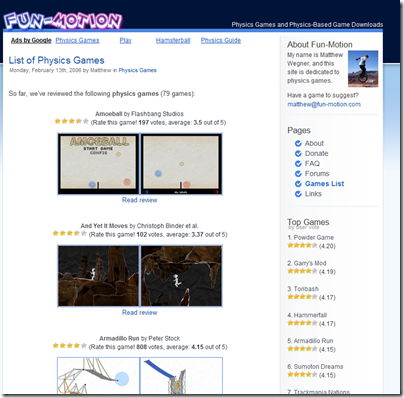The image size is (404, 398).
Task: Email matthew@fun-motion.com
Action: [324, 104]
